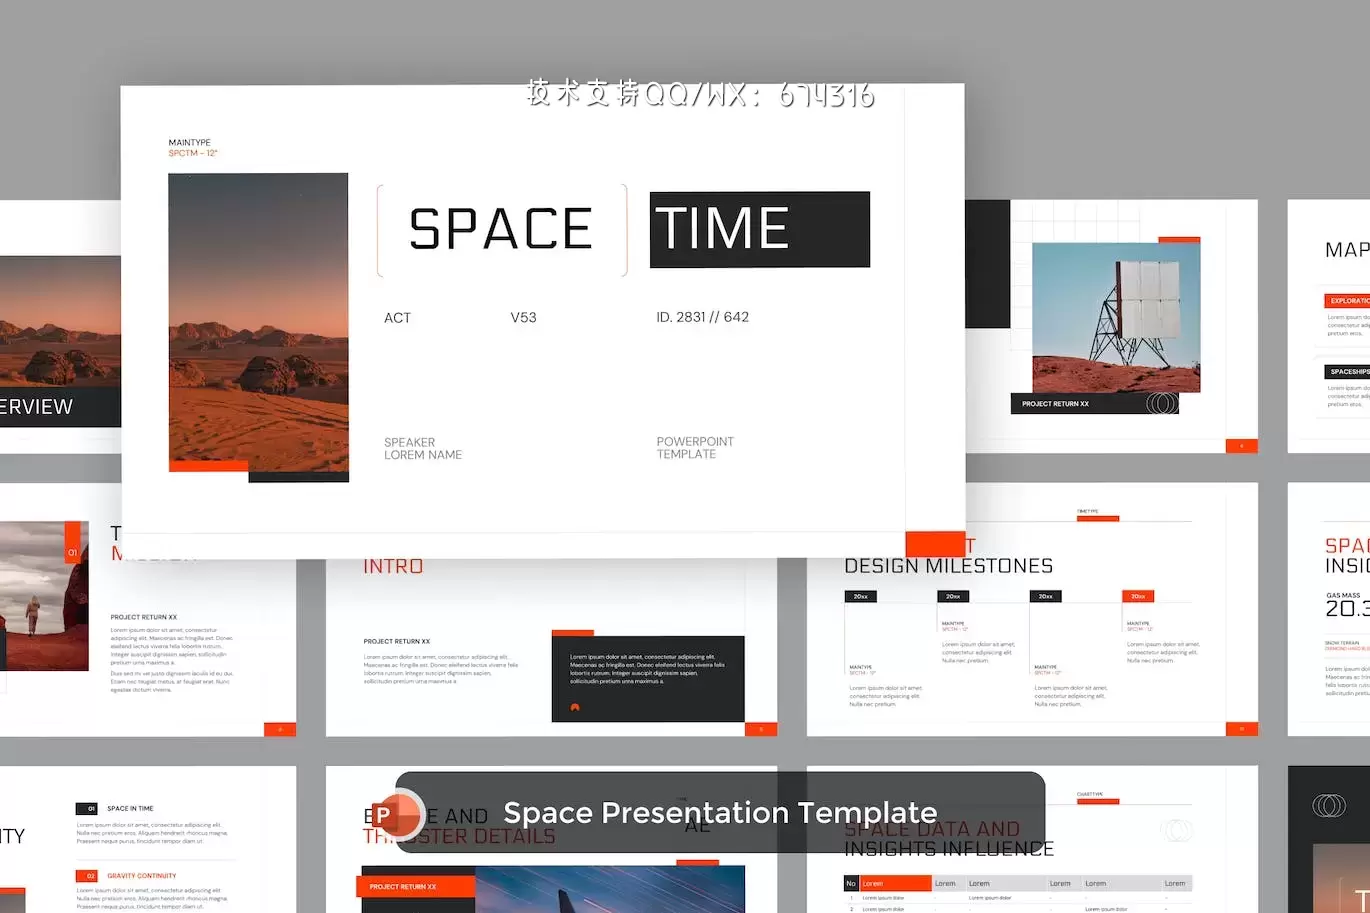Click the orange 20xx milestone marker
Screen dimensions: 1370x913
(x=1138, y=596)
